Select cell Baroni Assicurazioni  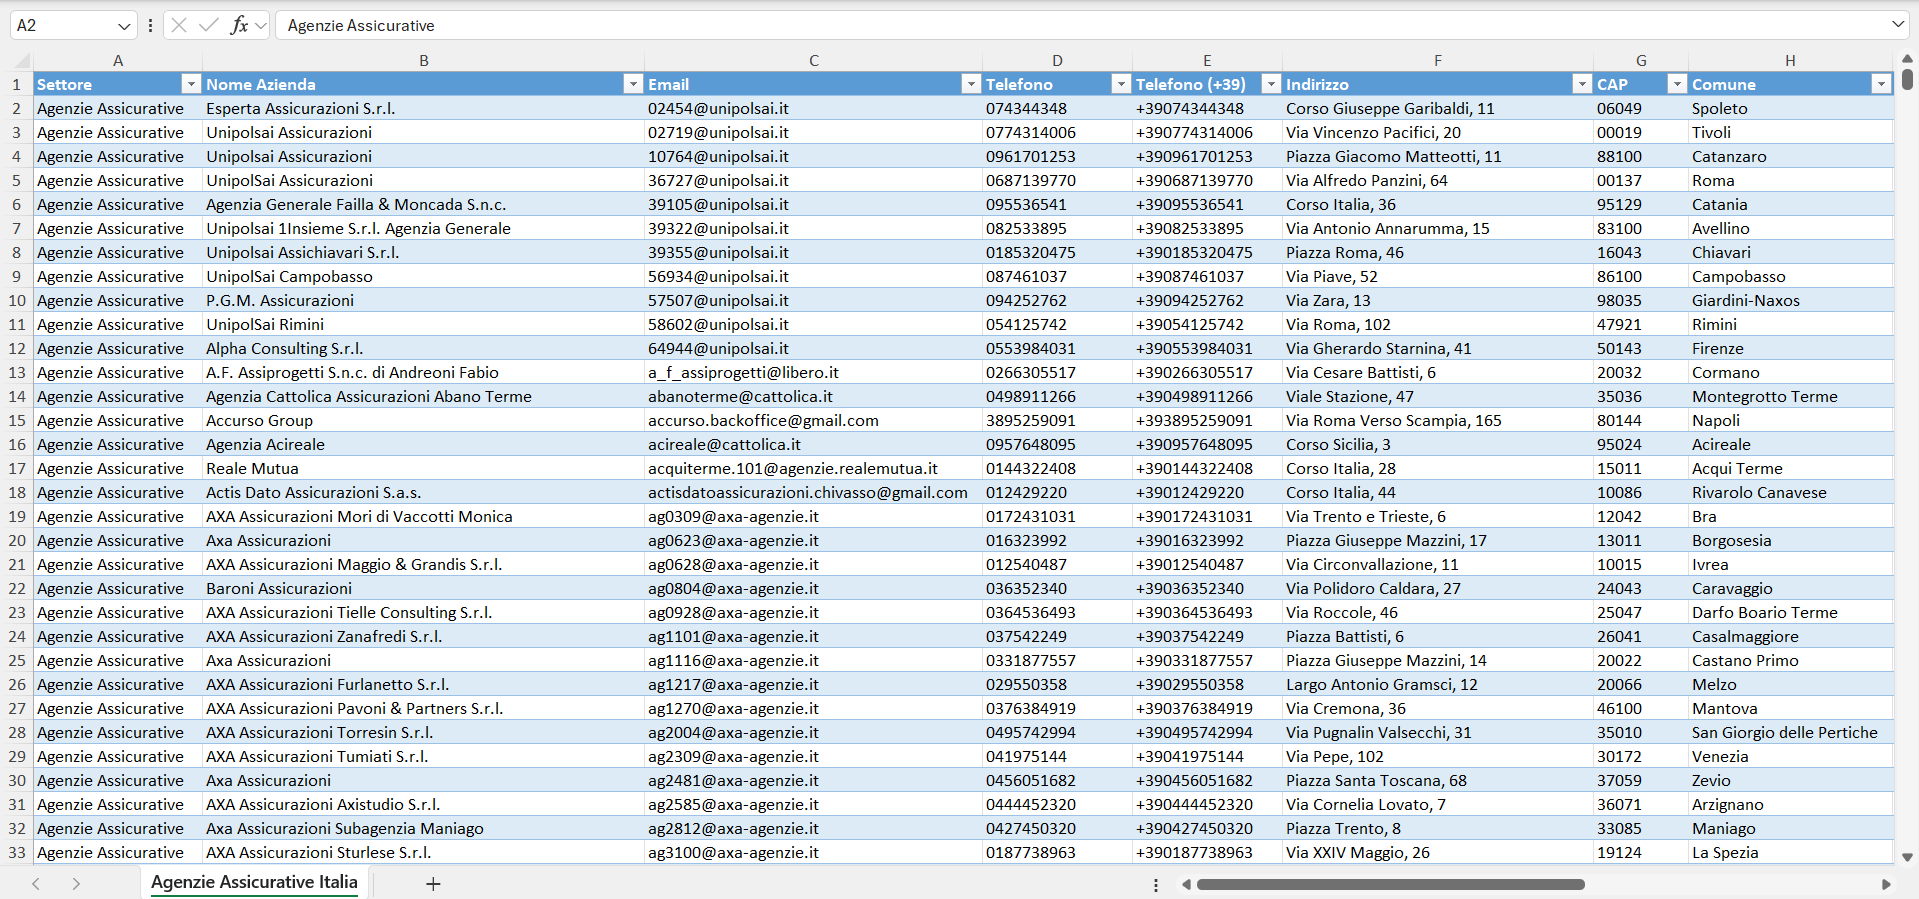[423, 588]
